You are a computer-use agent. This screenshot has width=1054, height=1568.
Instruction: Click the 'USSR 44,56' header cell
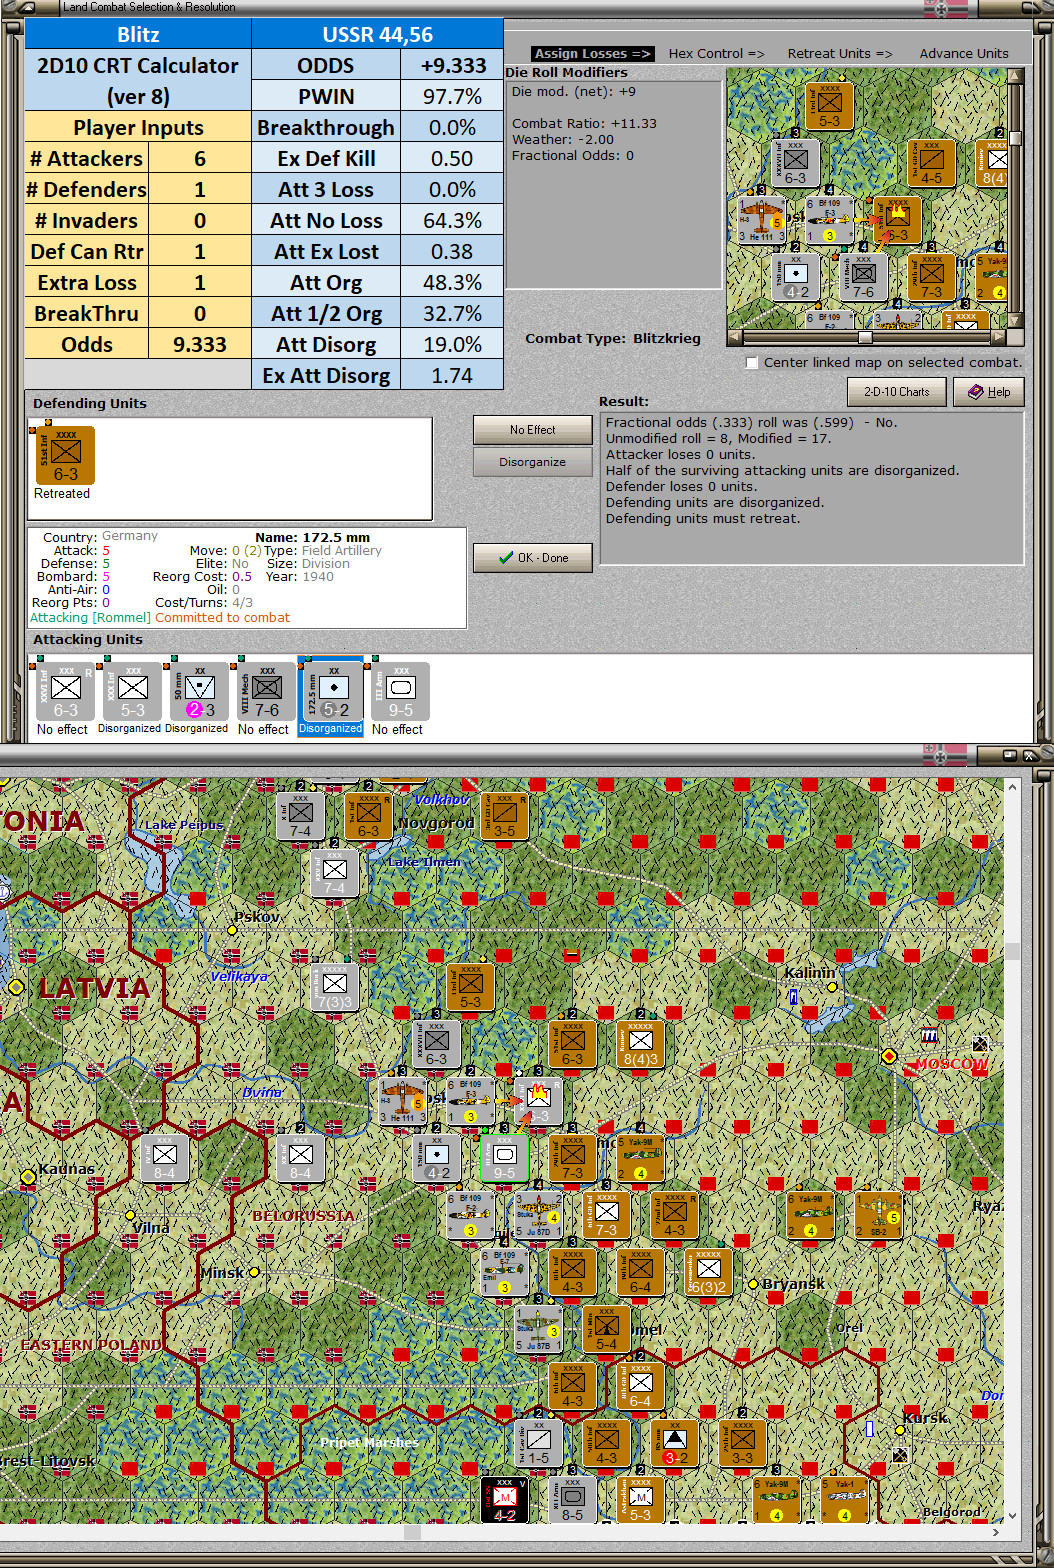tap(377, 34)
